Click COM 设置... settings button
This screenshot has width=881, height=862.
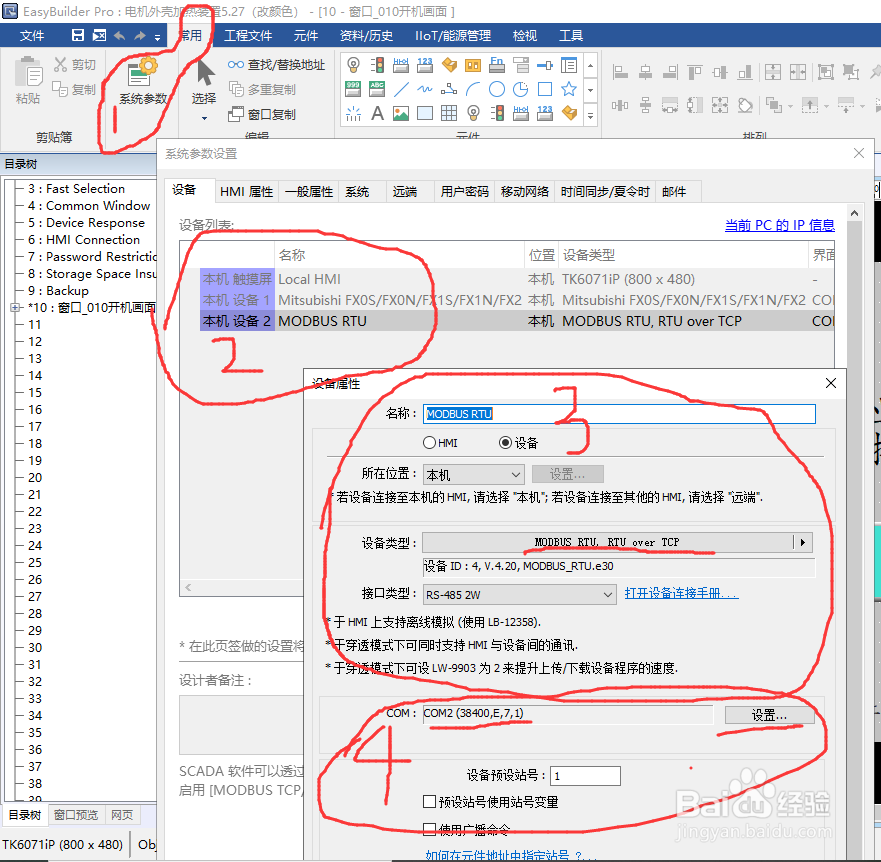tap(769, 715)
